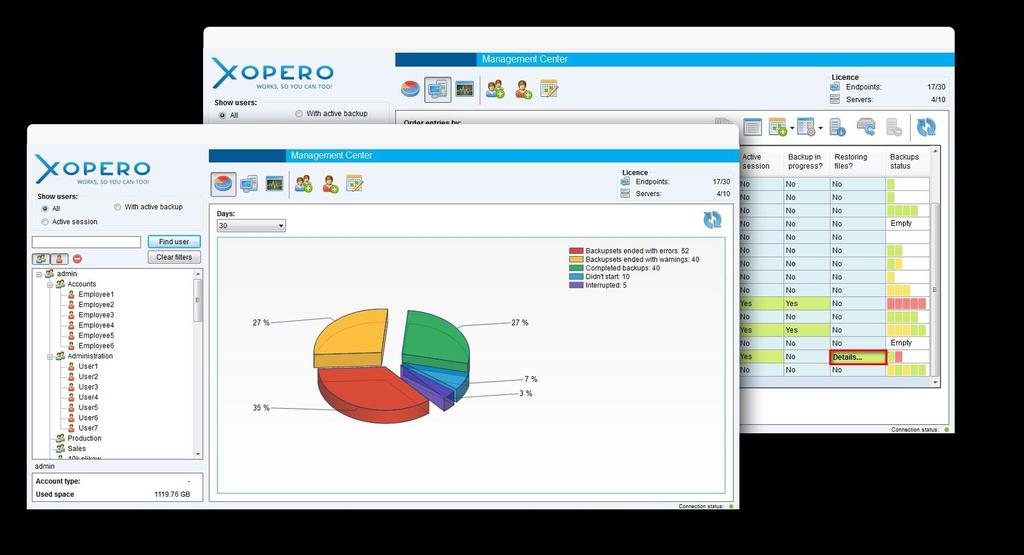Screen dimensions: 1024x555
Task: Select User5 in Administration group
Action: click(x=88, y=407)
